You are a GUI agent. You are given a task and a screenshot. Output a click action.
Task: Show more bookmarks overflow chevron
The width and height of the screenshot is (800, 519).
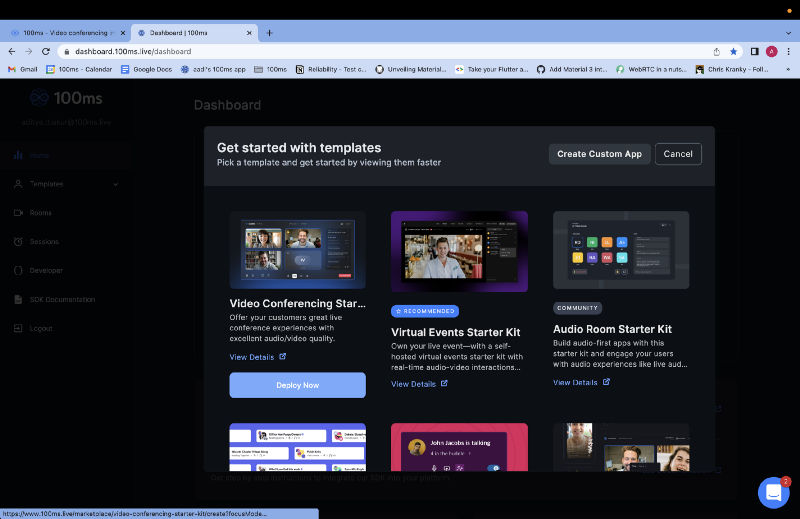coord(788,69)
